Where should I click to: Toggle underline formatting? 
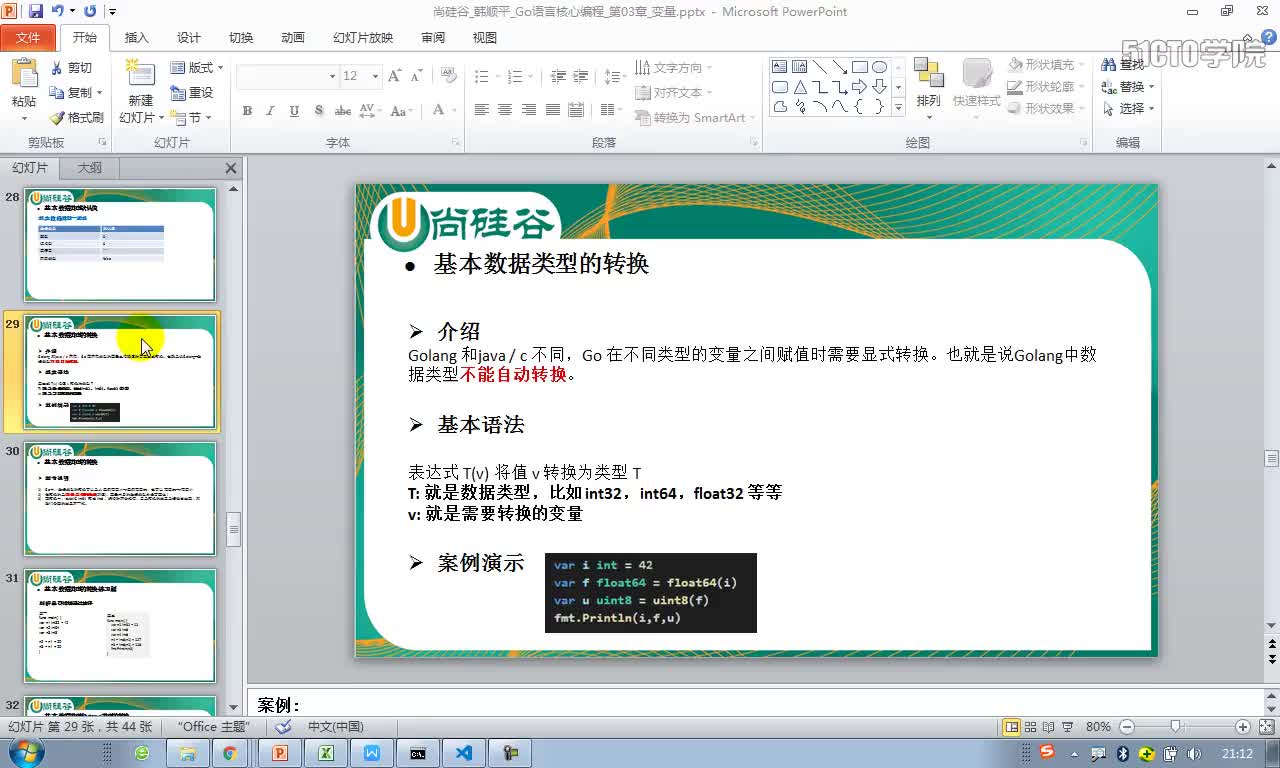coord(294,111)
